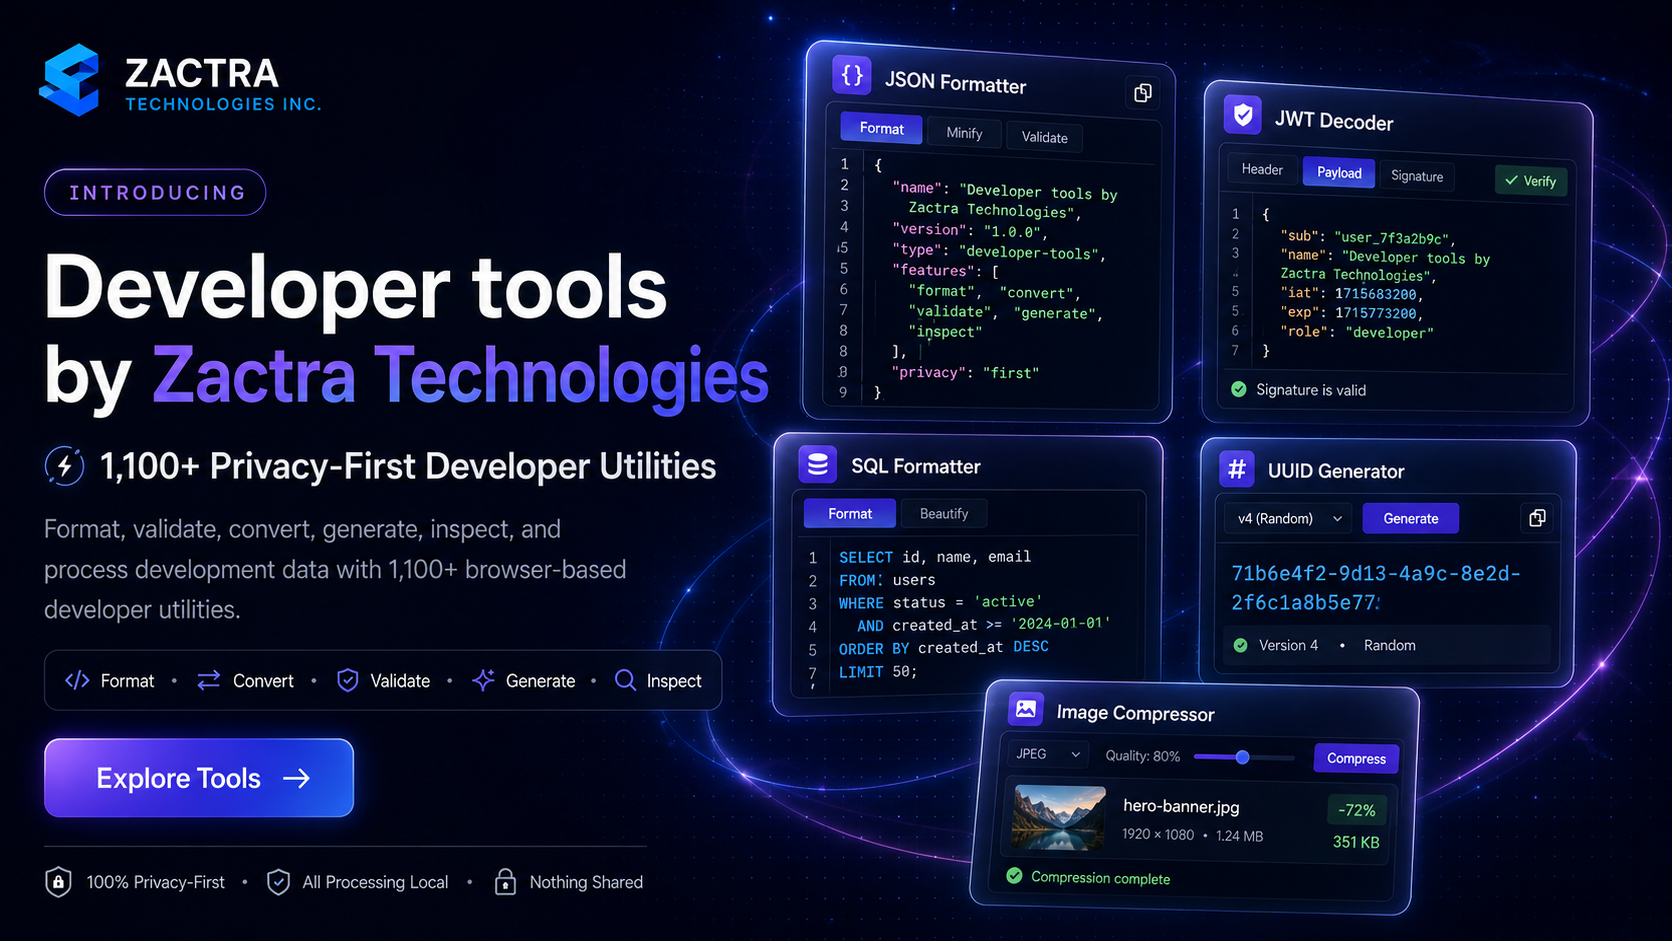Click the Zactra cube logo icon
The image size is (1672, 941).
[x=70, y=80]
